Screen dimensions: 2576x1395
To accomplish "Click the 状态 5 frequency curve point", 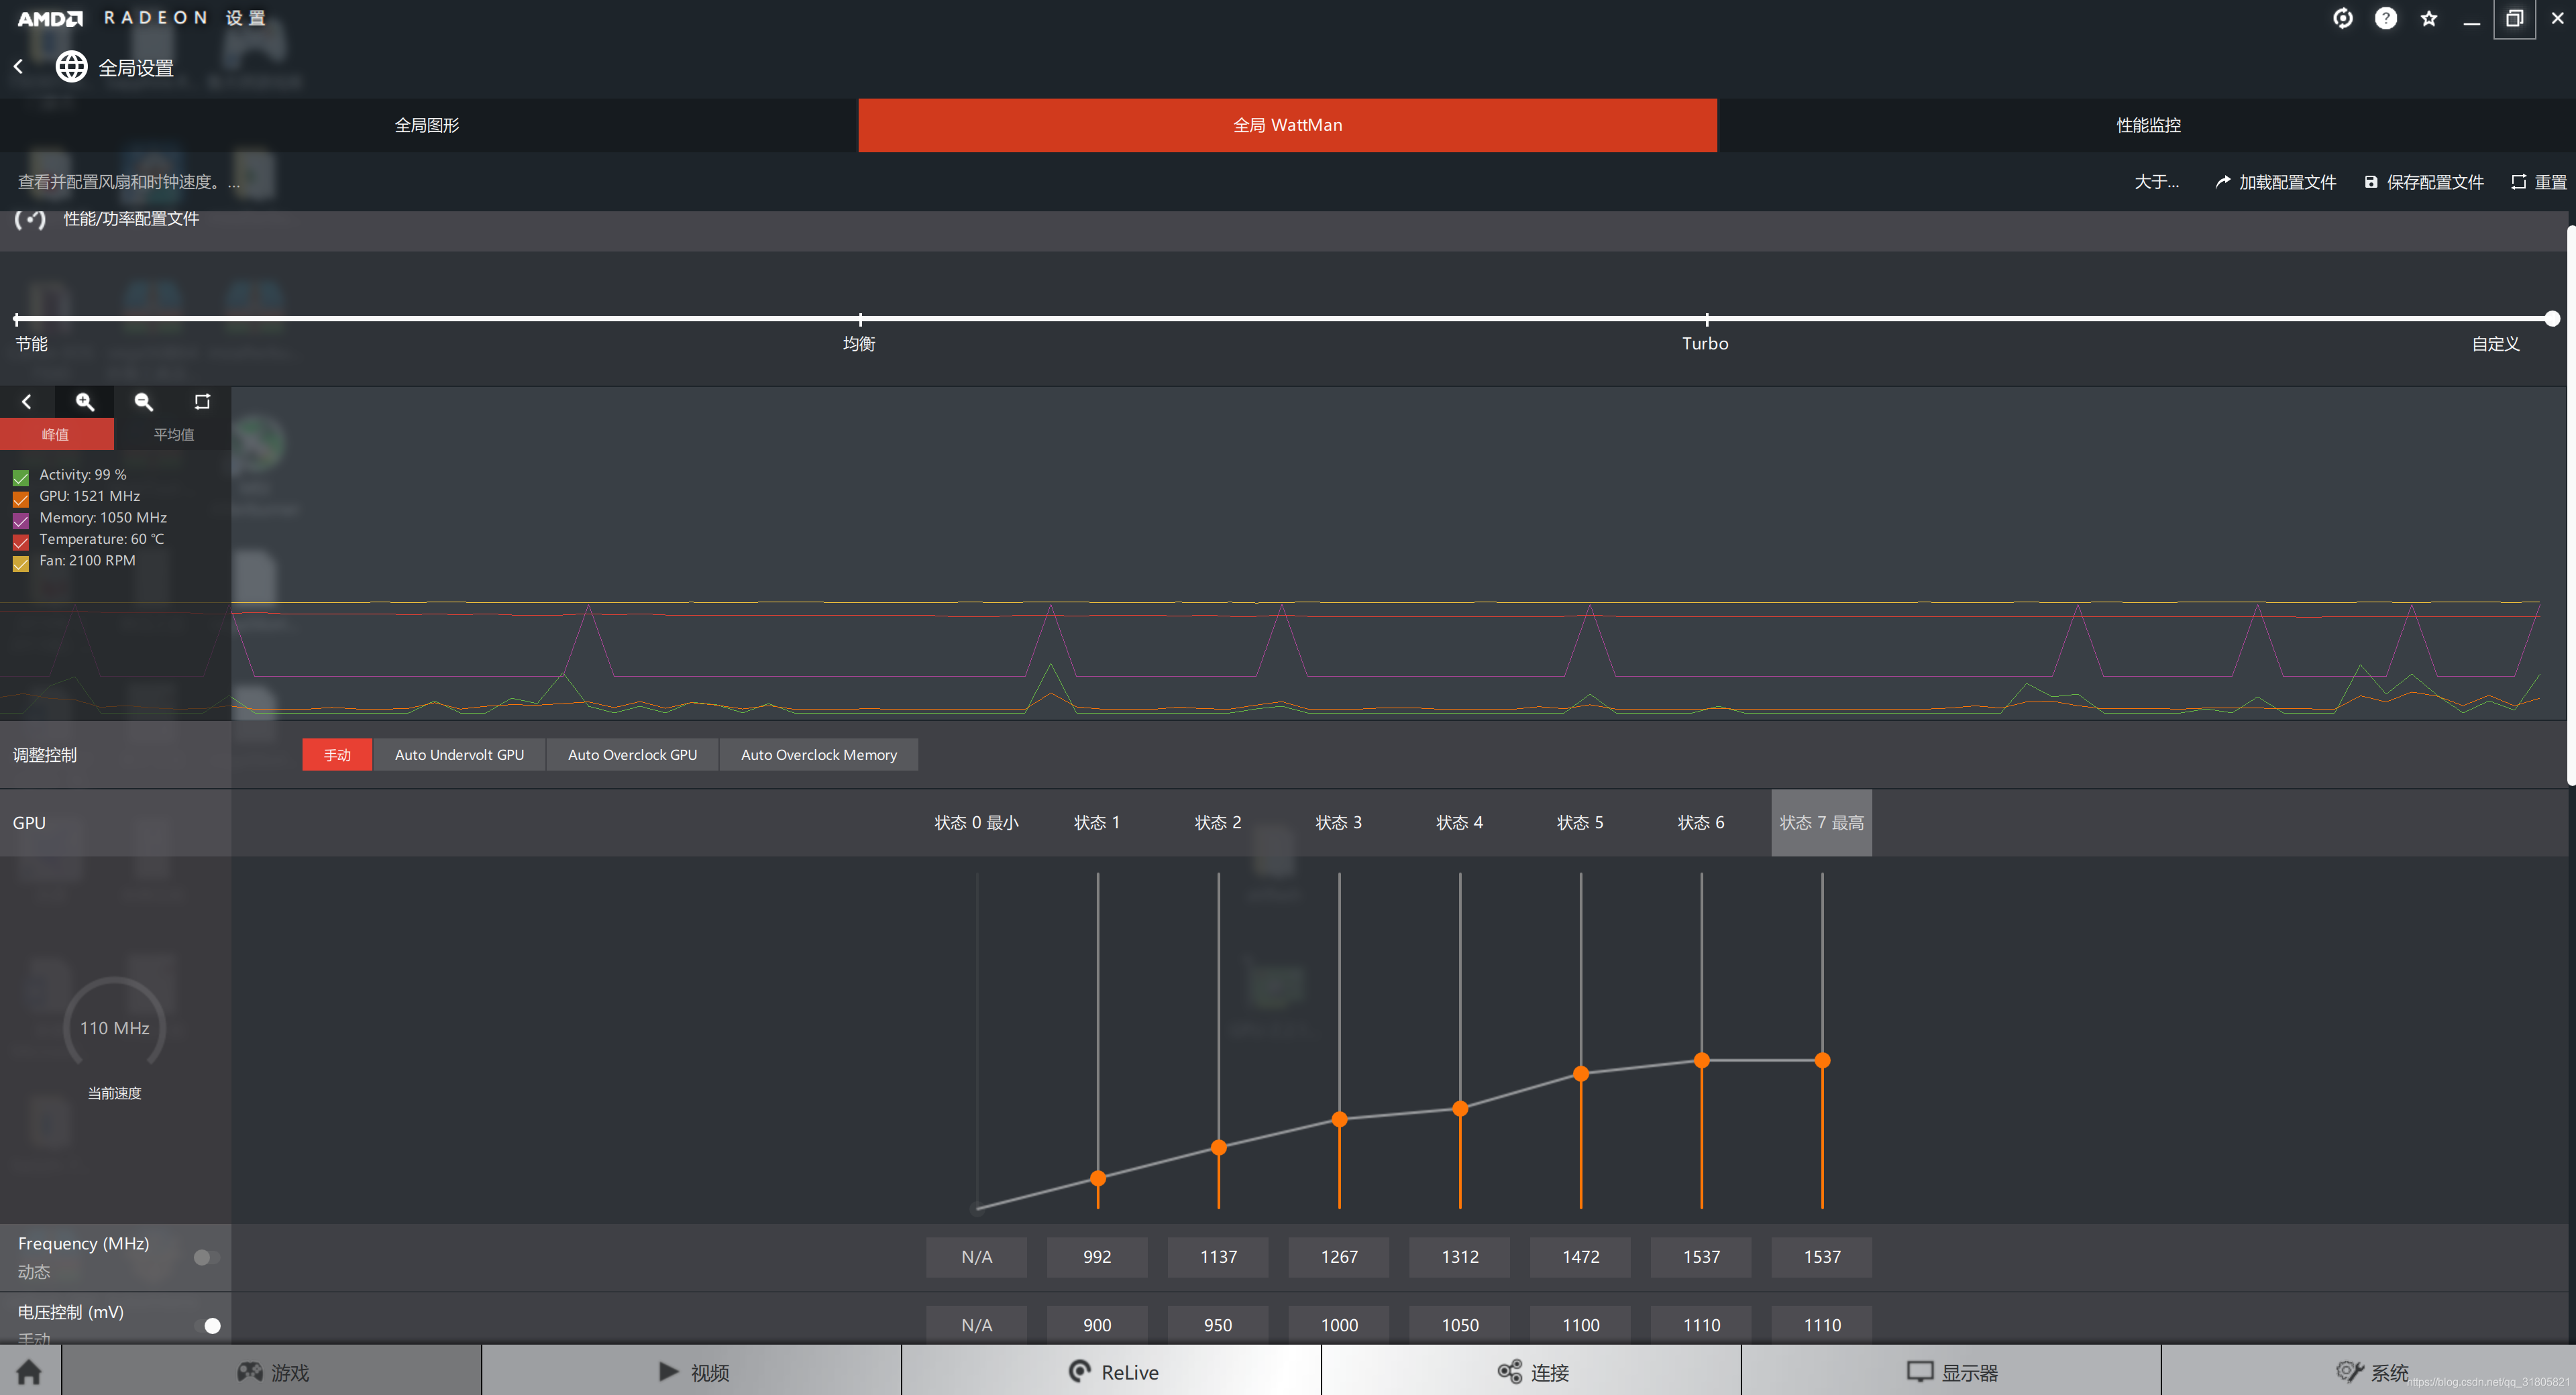I will 1581,1073.
